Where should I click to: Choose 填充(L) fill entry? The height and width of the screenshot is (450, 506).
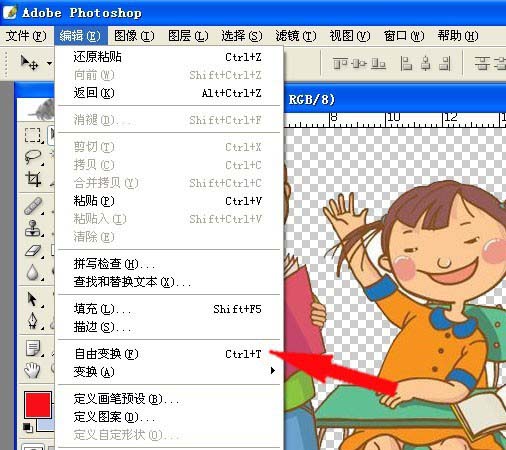click(169, 309)
